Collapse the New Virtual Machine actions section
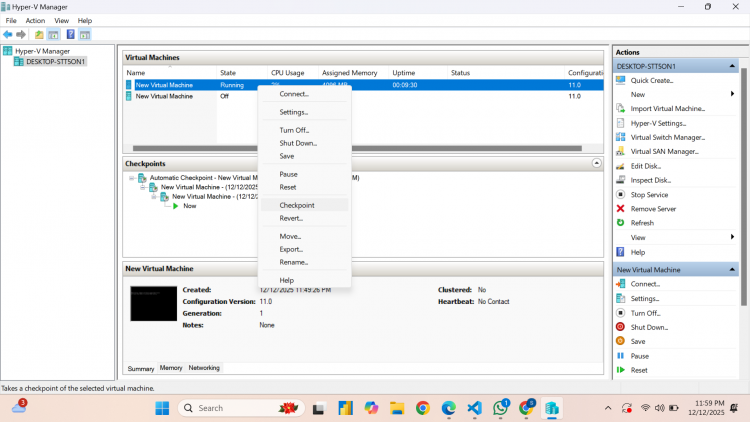 (x=732, y=269)
